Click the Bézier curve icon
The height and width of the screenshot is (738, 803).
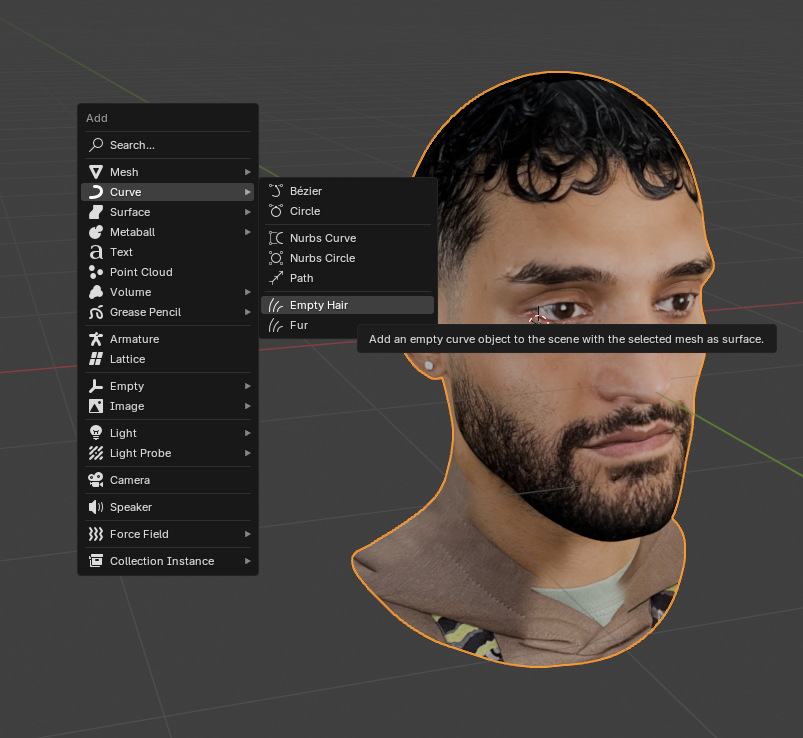(276, 191)
